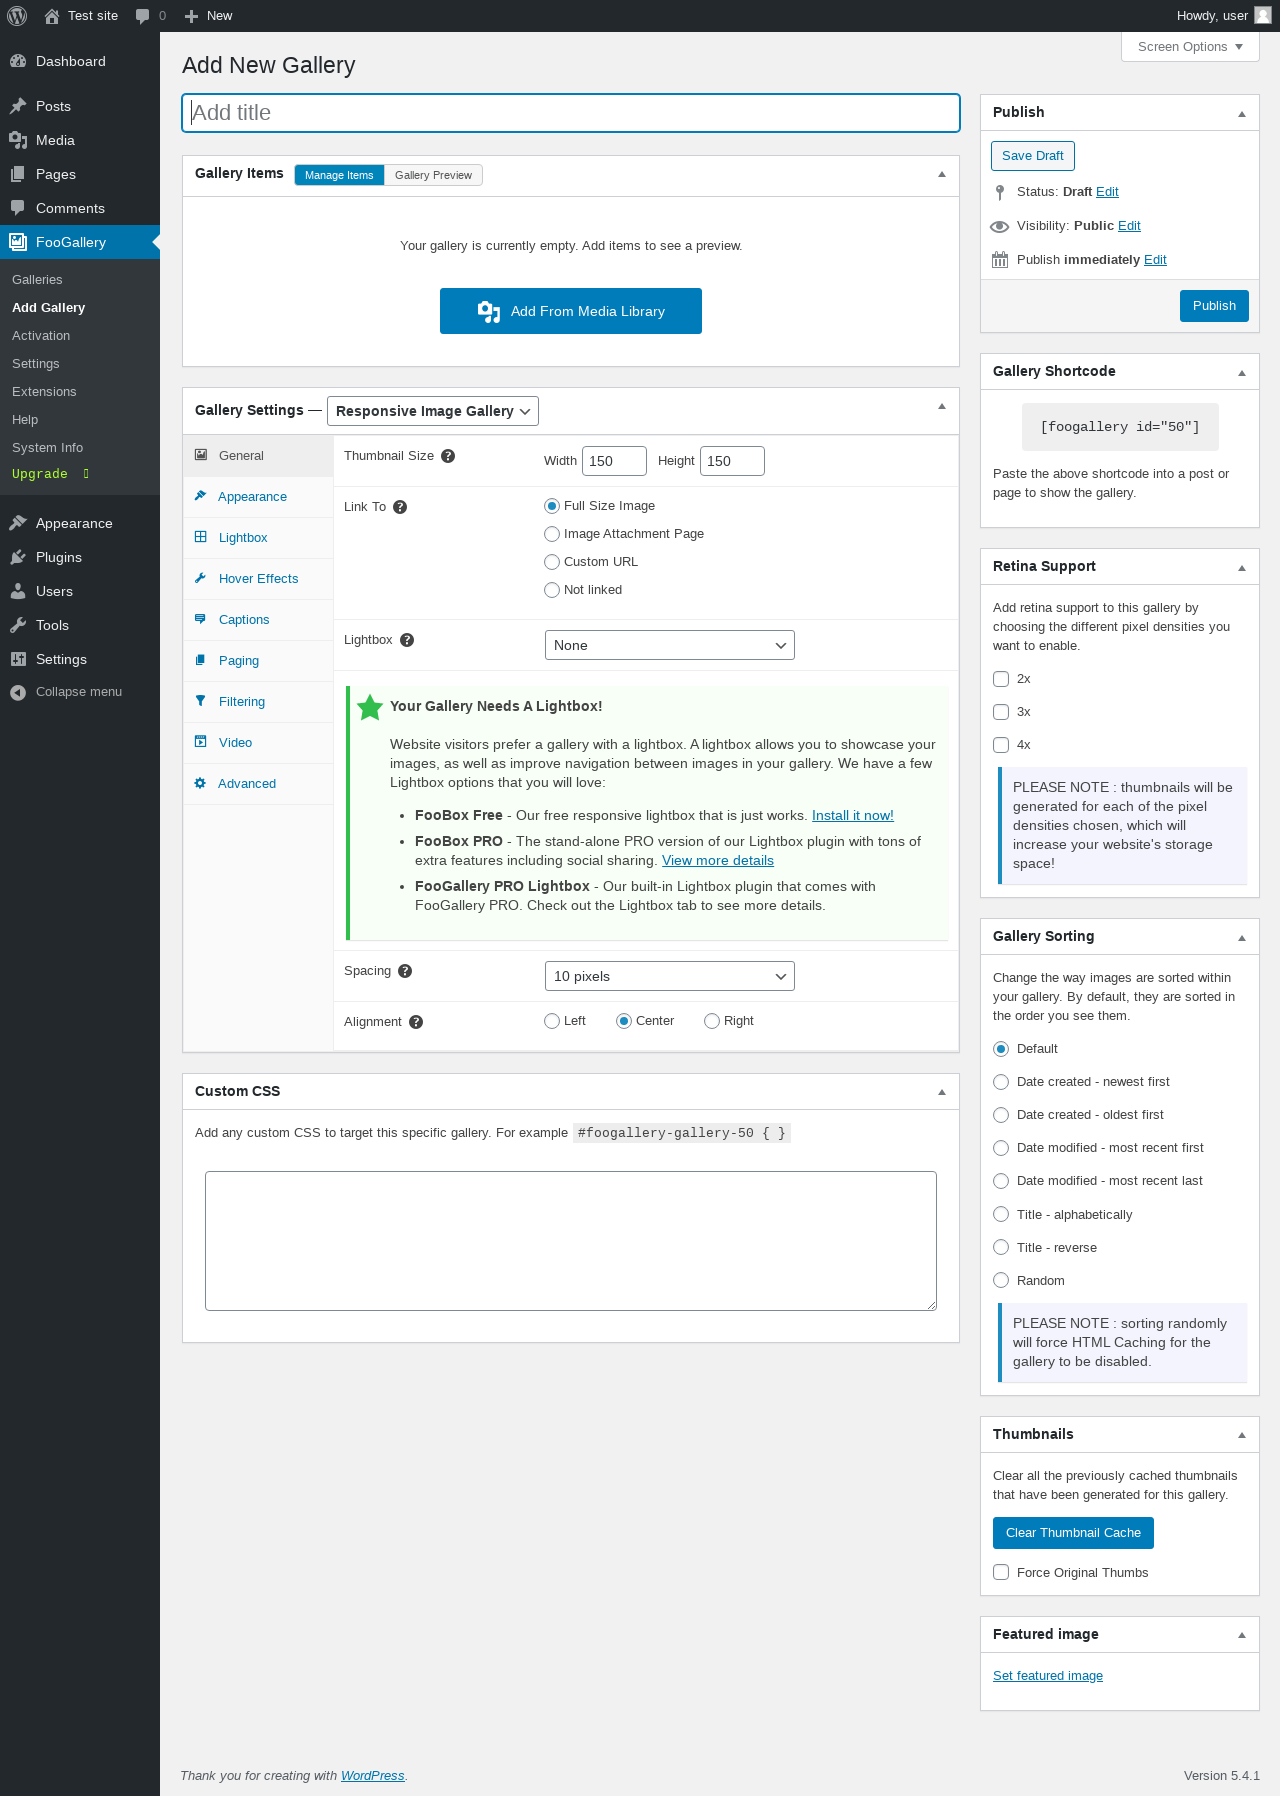This screenshot has width=1280, height=1796.
Task: Click the Pages icon in sidebar
Action: pos(18,174)
